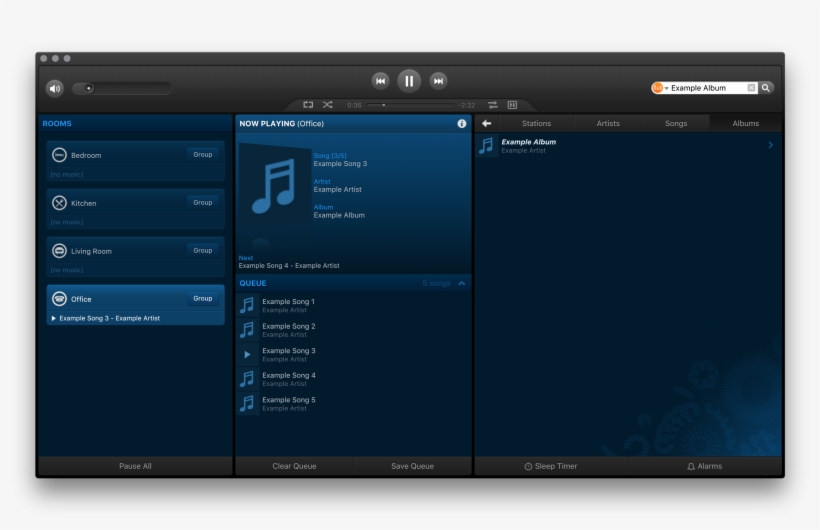This screenshot has height=530, width=820.
Task: Click the Rooms panel header
Action: (x=135, y=123)
